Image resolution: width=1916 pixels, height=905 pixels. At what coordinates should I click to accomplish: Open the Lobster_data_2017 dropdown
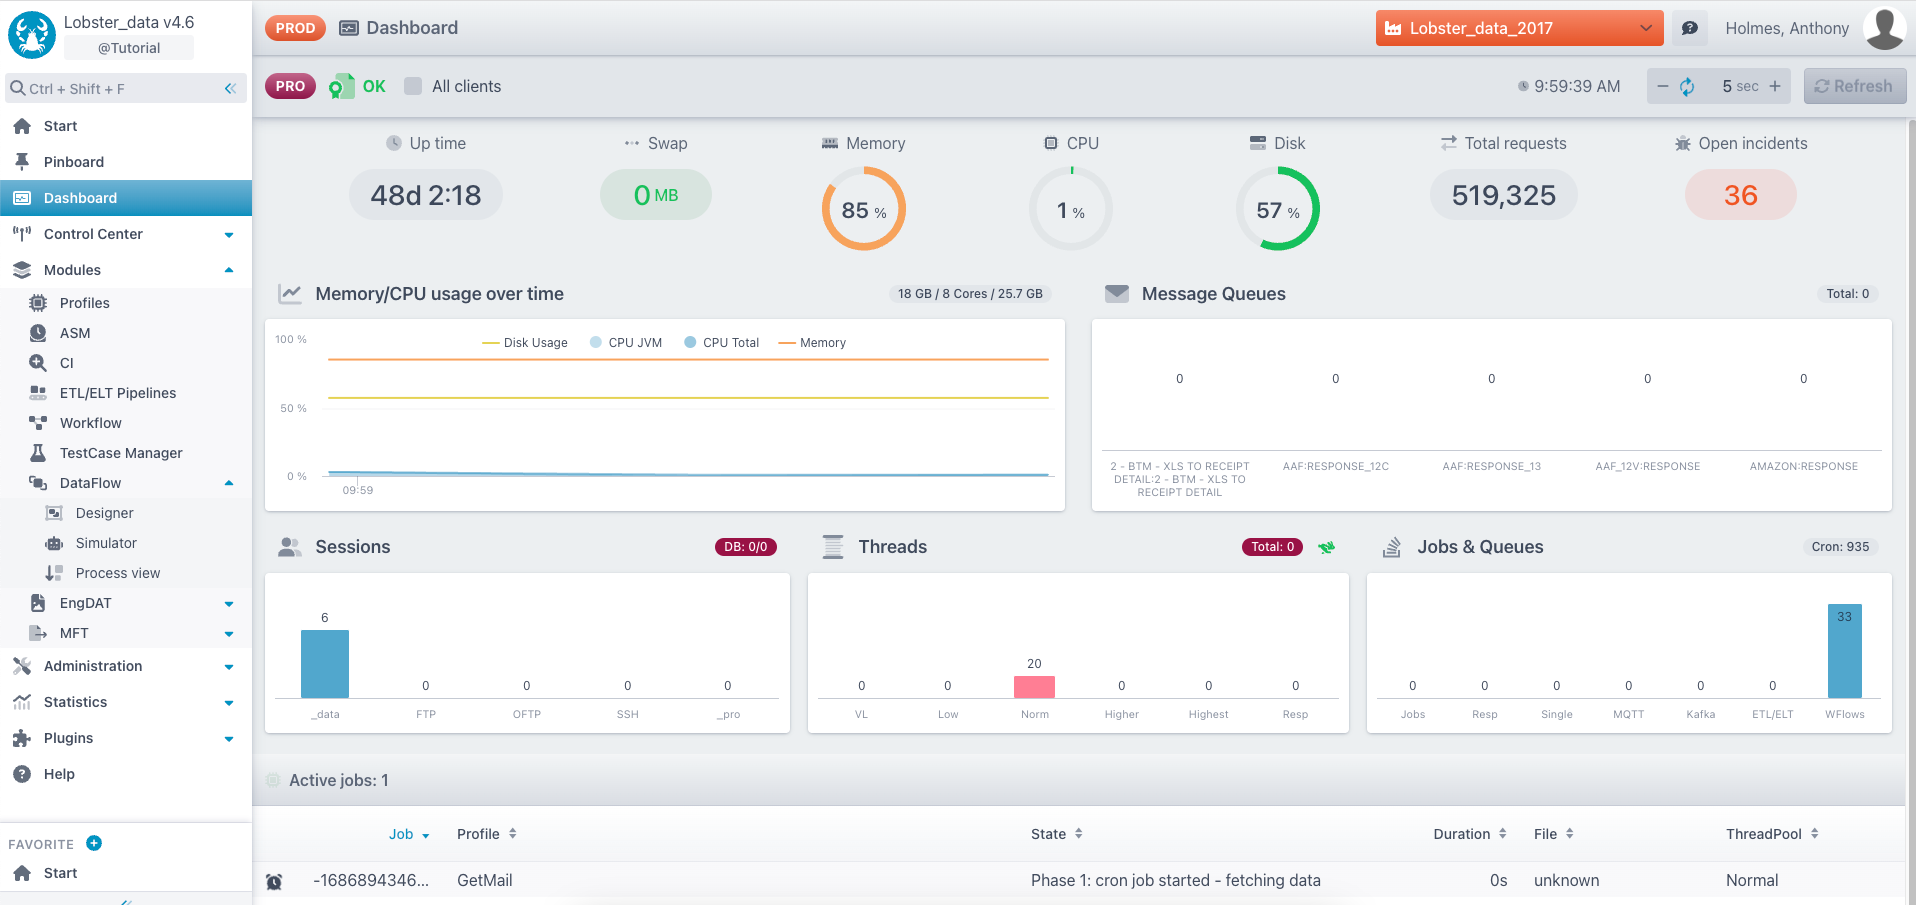[1518, 28]
